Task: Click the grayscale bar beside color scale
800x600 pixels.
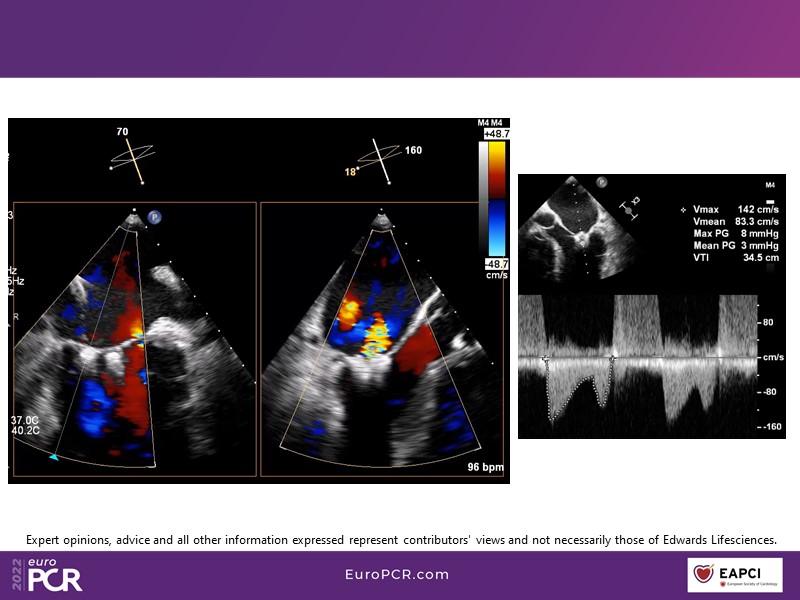Action: [483, 199]
